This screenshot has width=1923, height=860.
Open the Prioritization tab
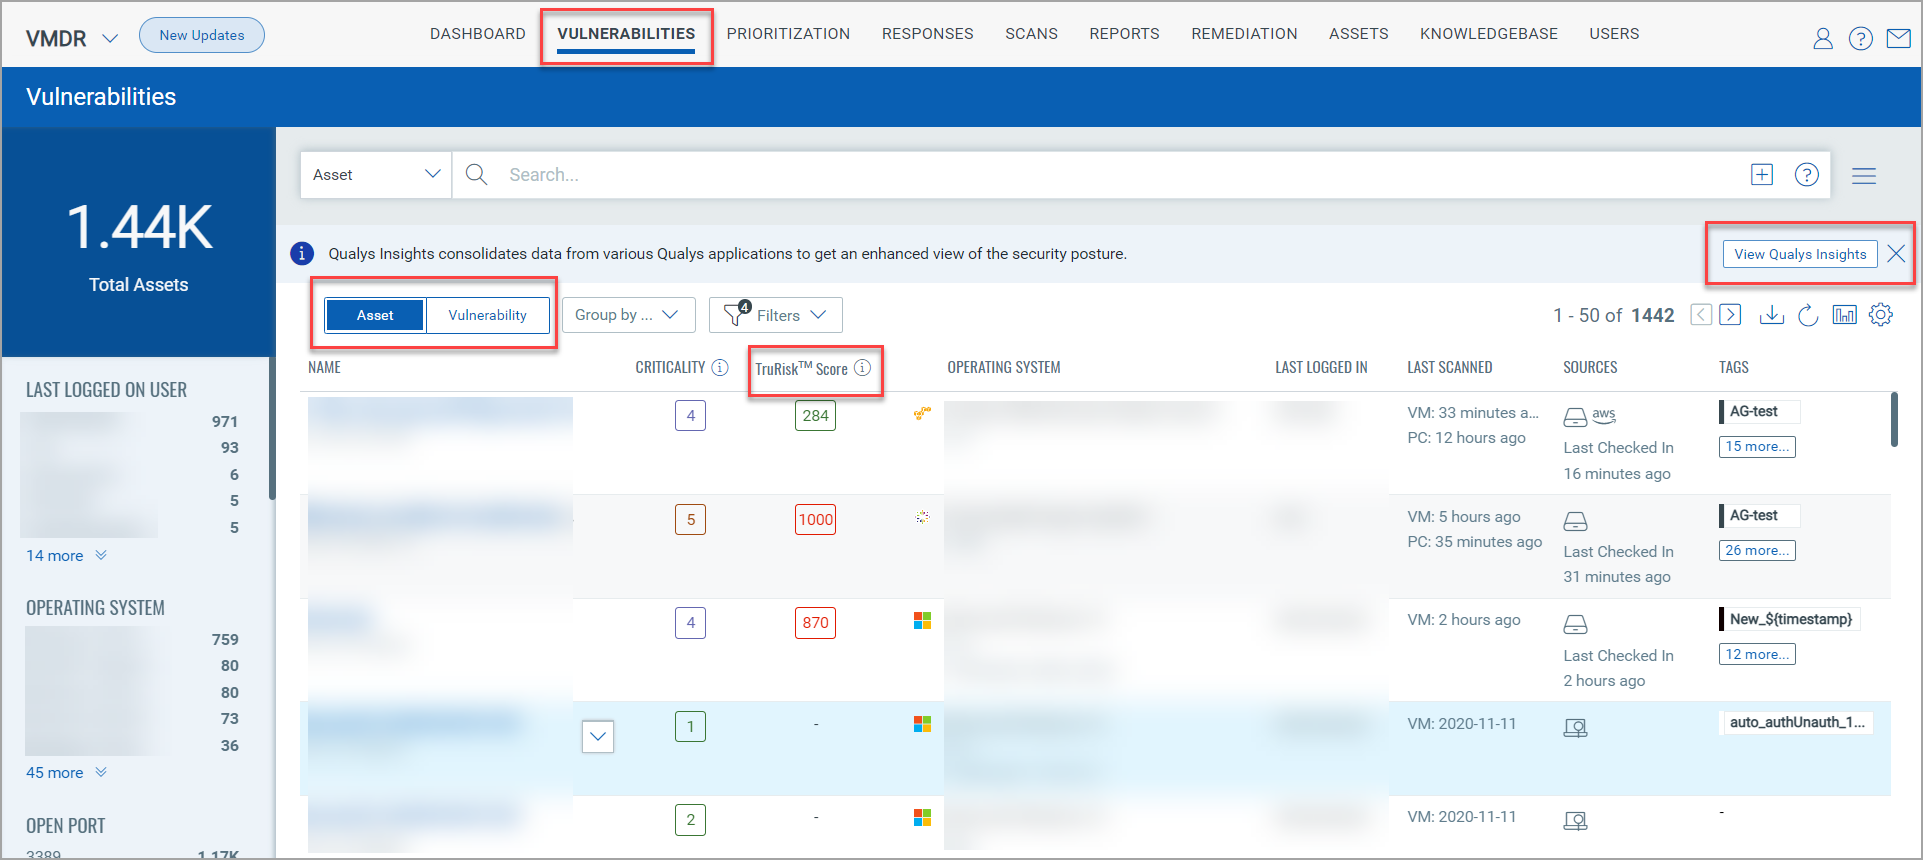click(788, 34)
